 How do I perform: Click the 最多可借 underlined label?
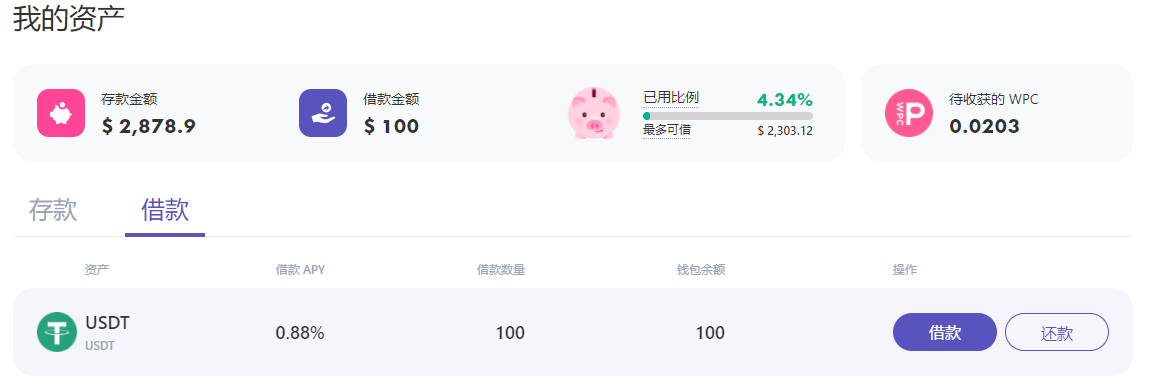point(667,130)
